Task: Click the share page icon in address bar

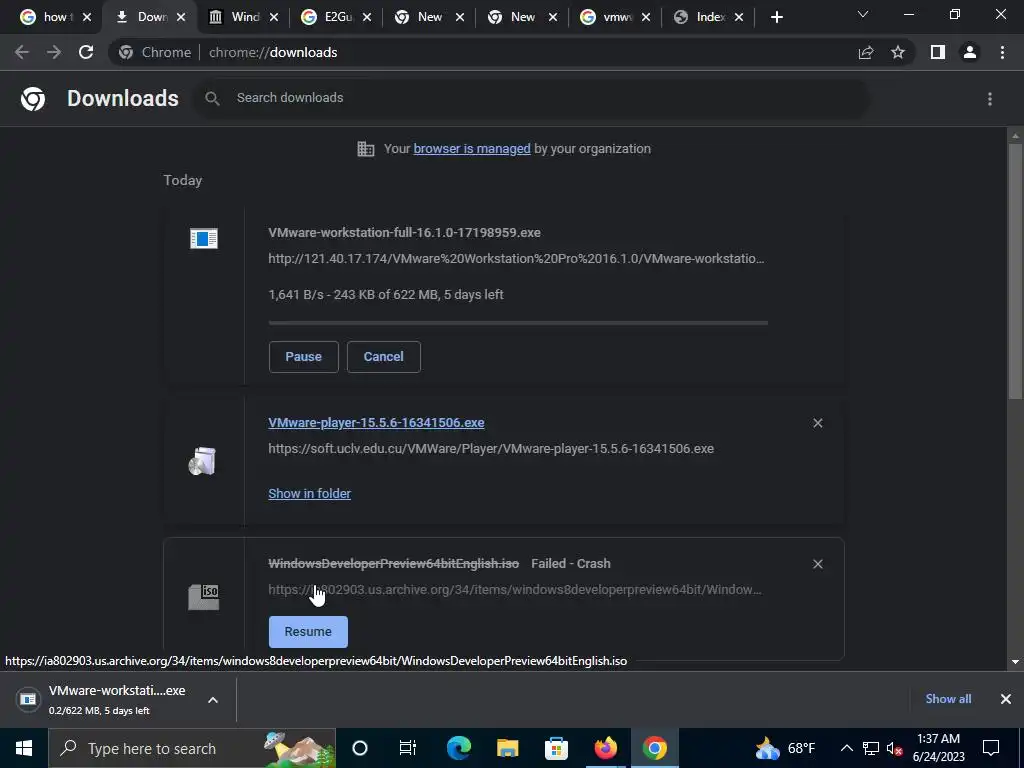Action: pyautogui.click(x=866, y=52)
